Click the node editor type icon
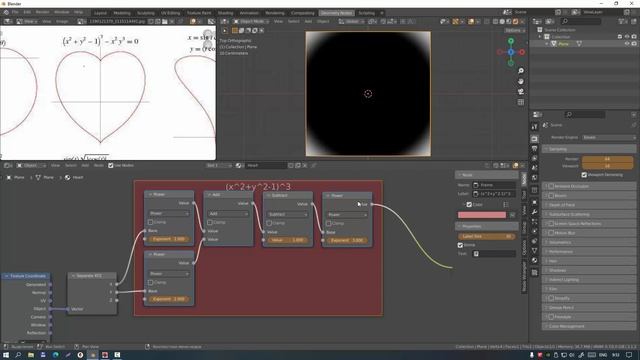640x360 pixels. pyautogui.click(x=7, y=165)
